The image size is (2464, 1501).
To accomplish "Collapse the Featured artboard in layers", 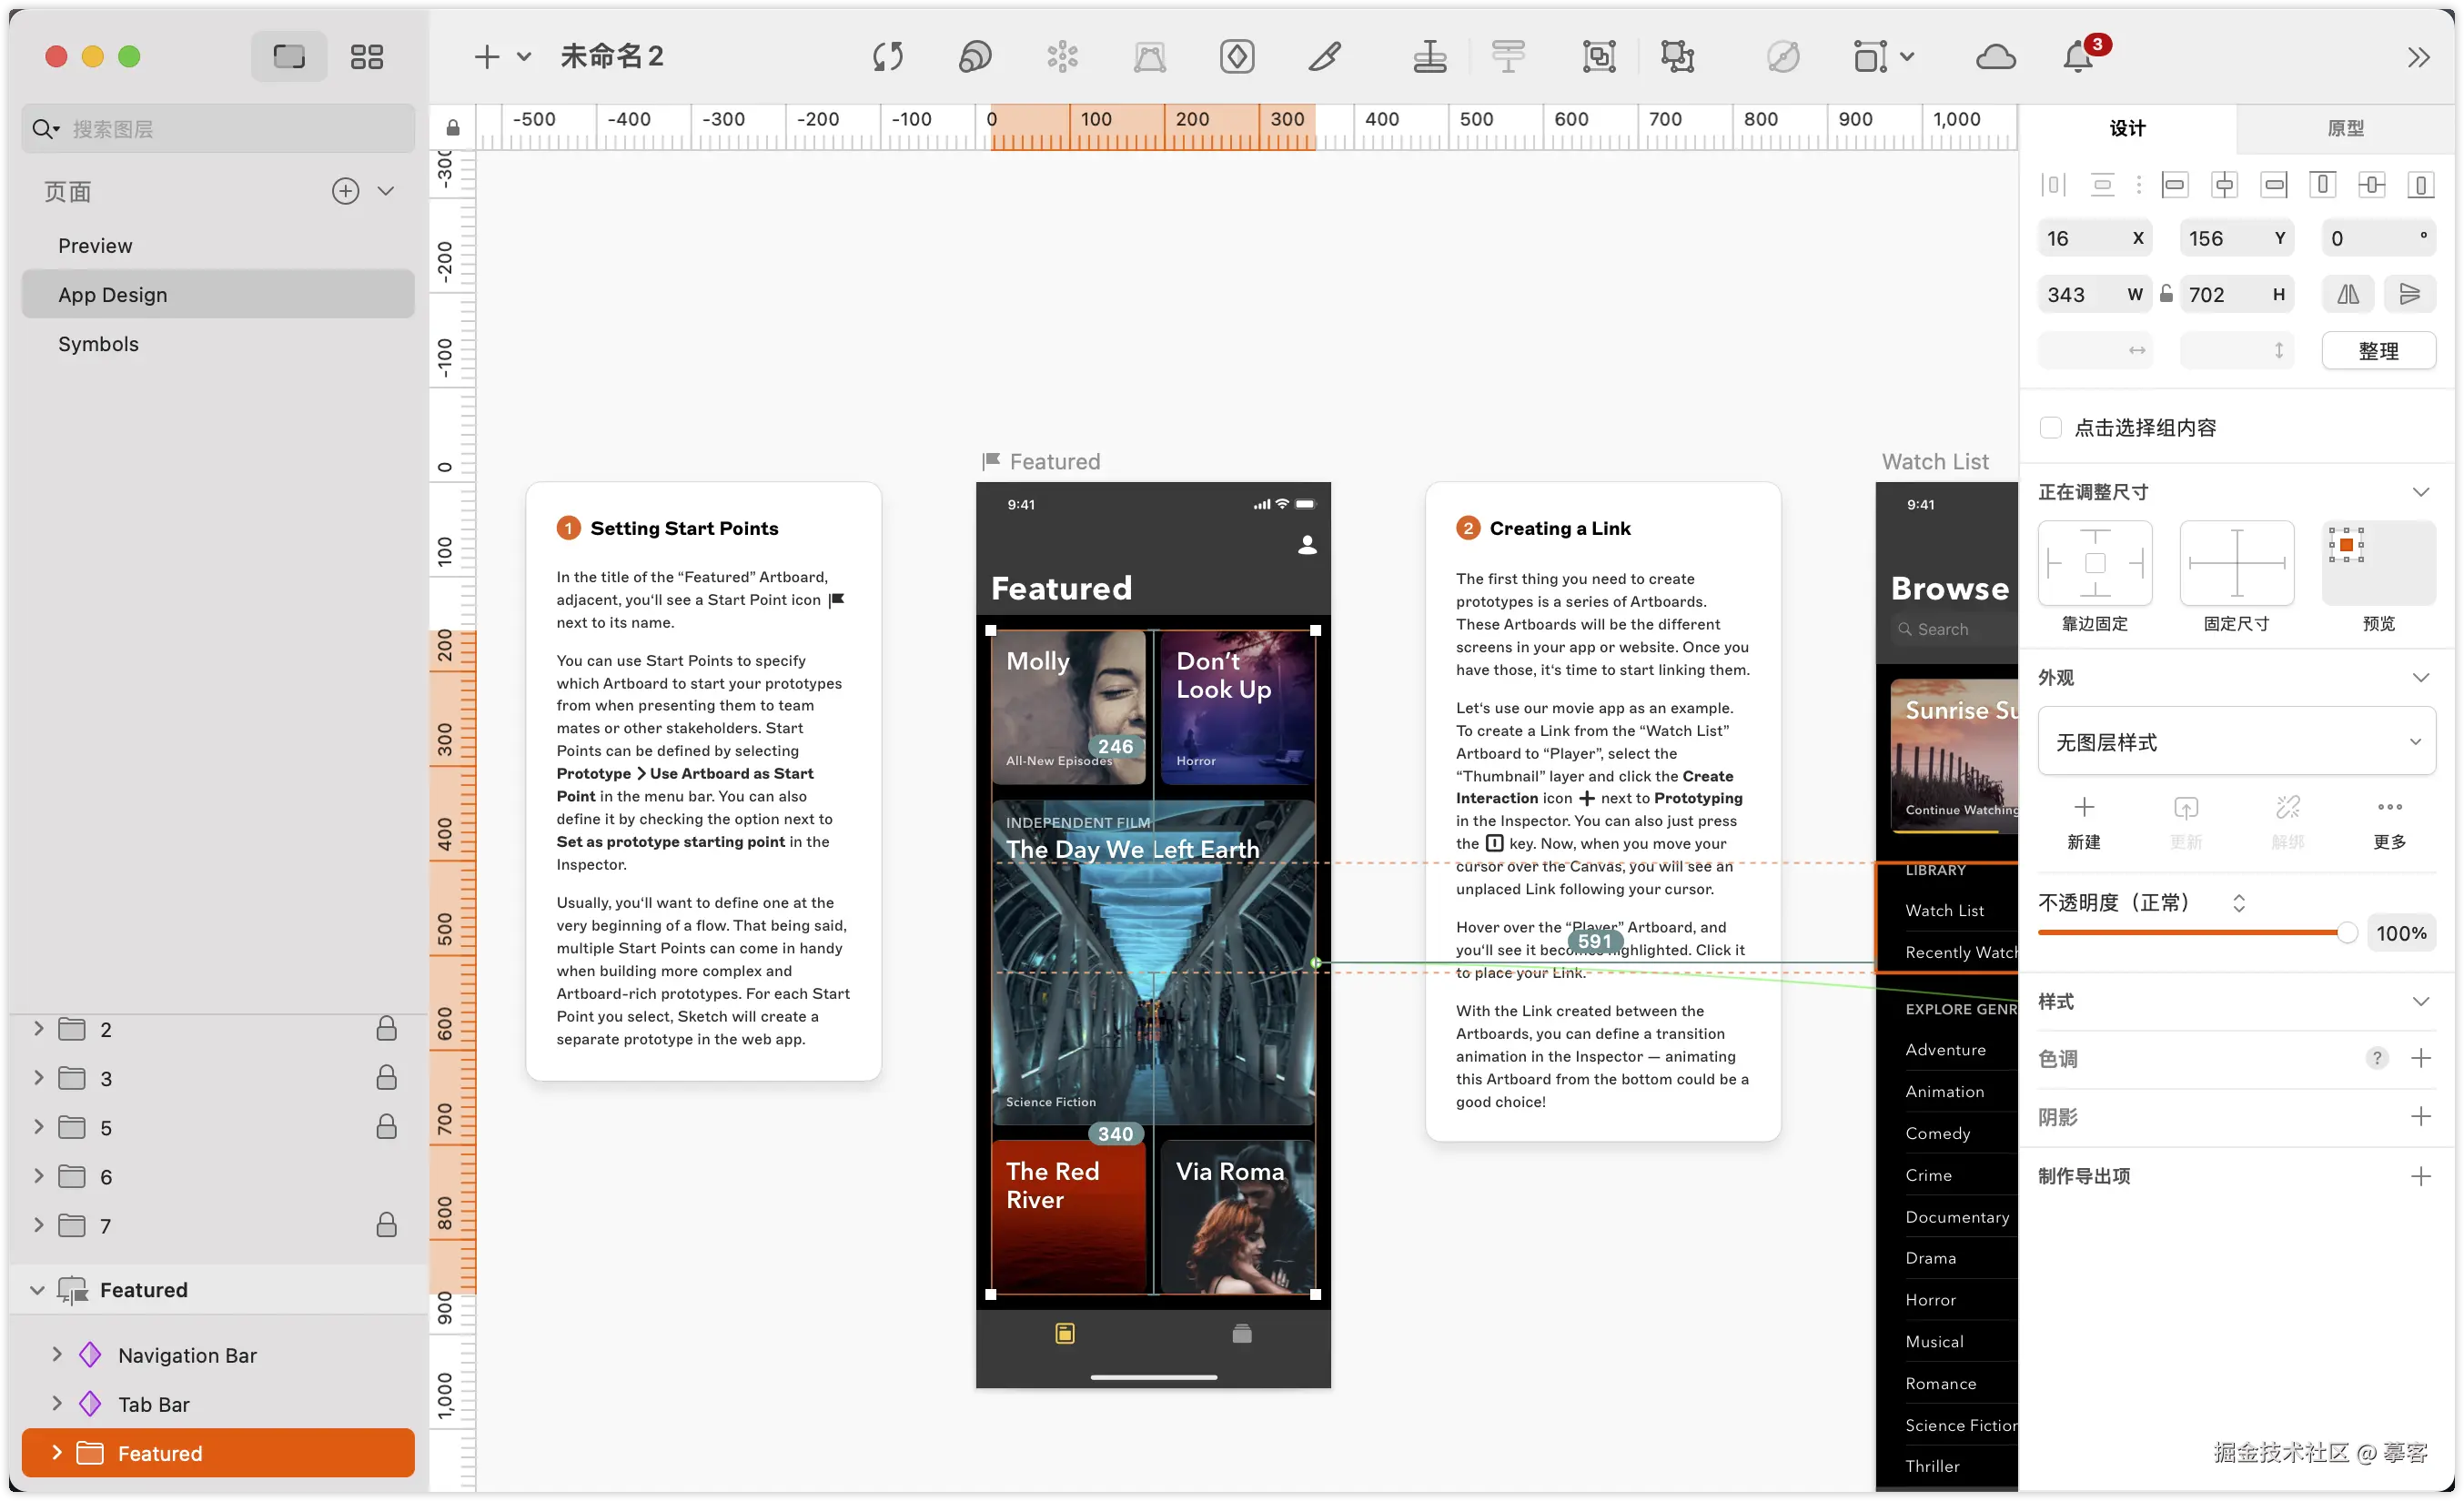I will tap(37, 1290).
